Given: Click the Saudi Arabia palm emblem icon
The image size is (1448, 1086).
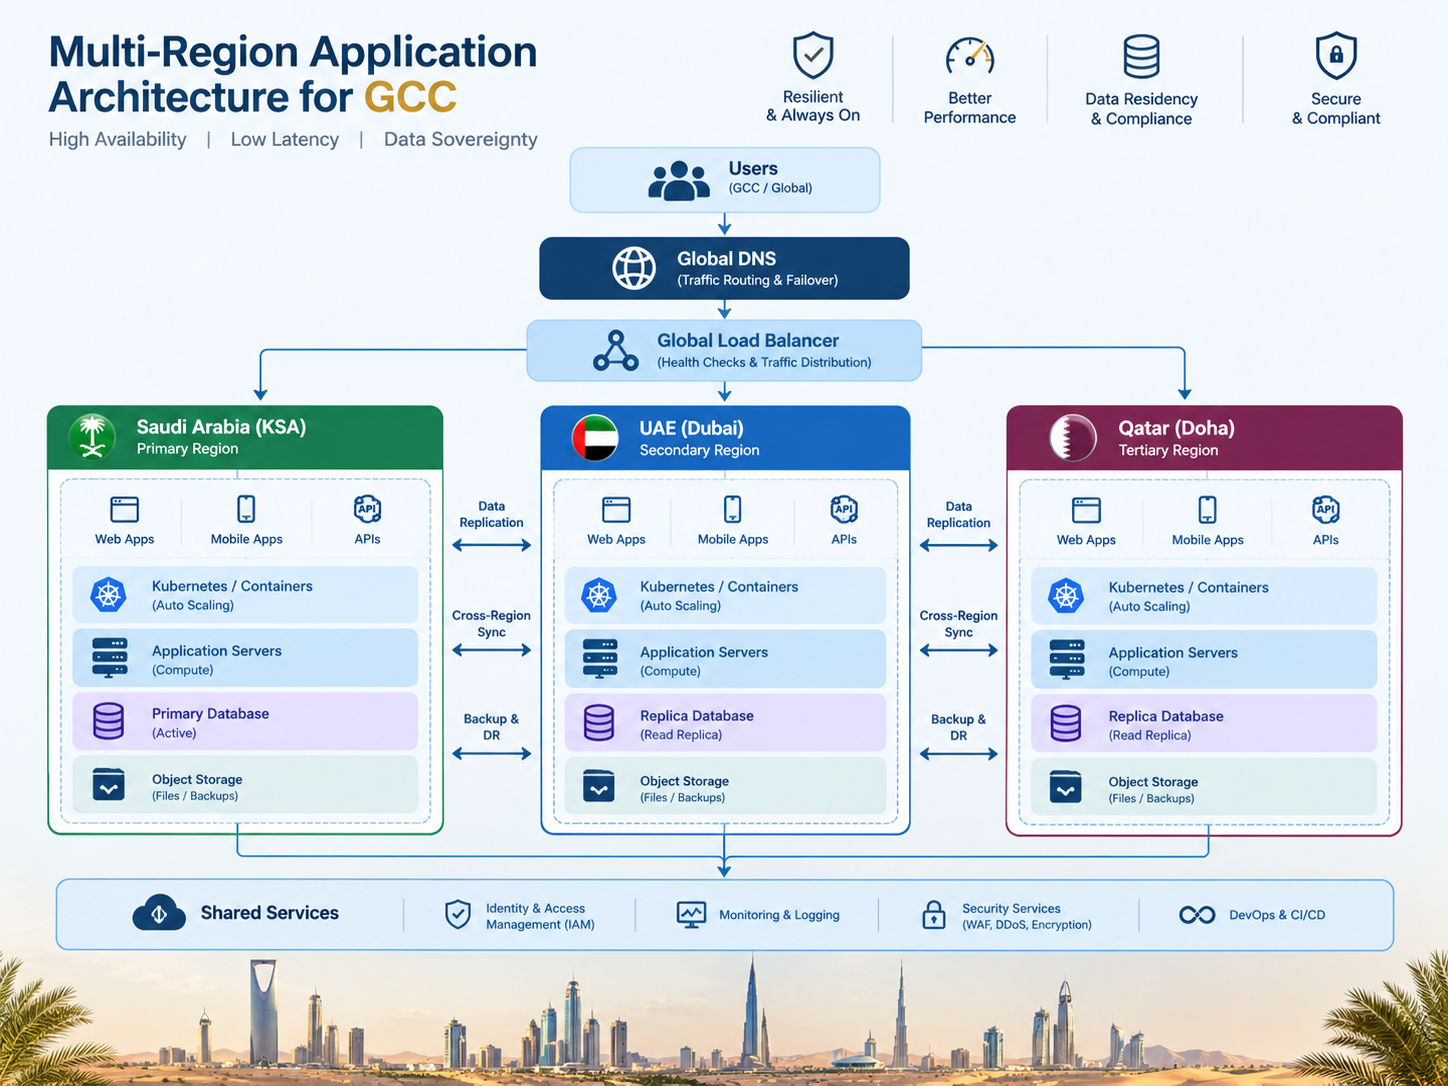Looking at the screenshot, I should tap(93, 437).
